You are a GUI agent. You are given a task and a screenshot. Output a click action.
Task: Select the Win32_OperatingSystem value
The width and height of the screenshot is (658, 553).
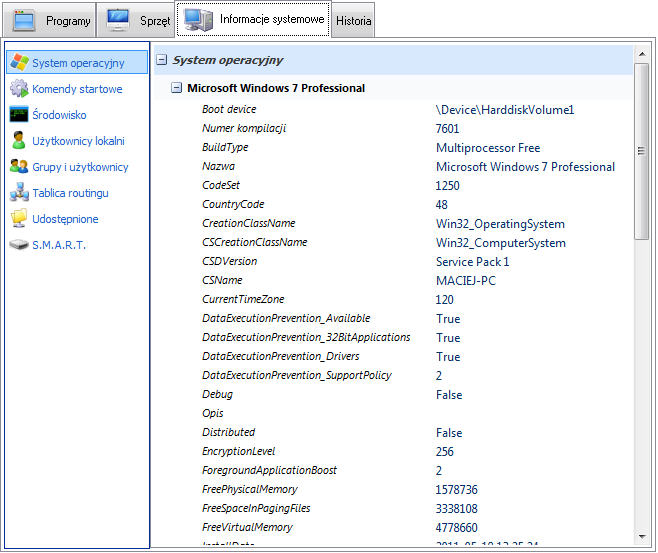pyautogui.click(x=500, y=224)
